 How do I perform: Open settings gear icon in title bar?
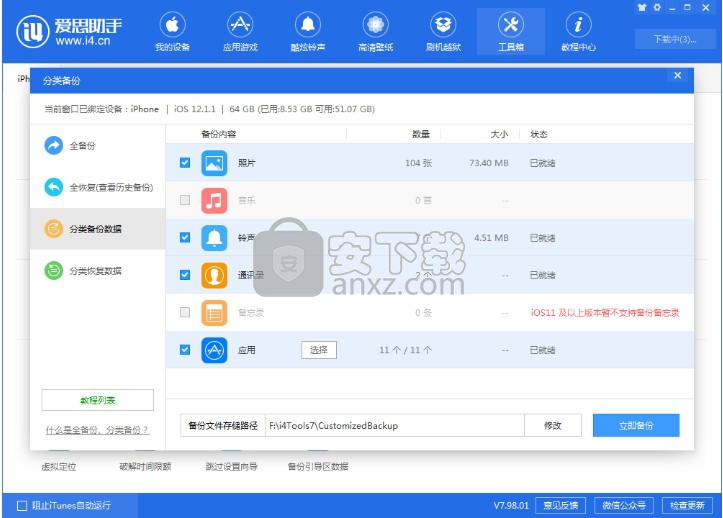coord(657,7)
